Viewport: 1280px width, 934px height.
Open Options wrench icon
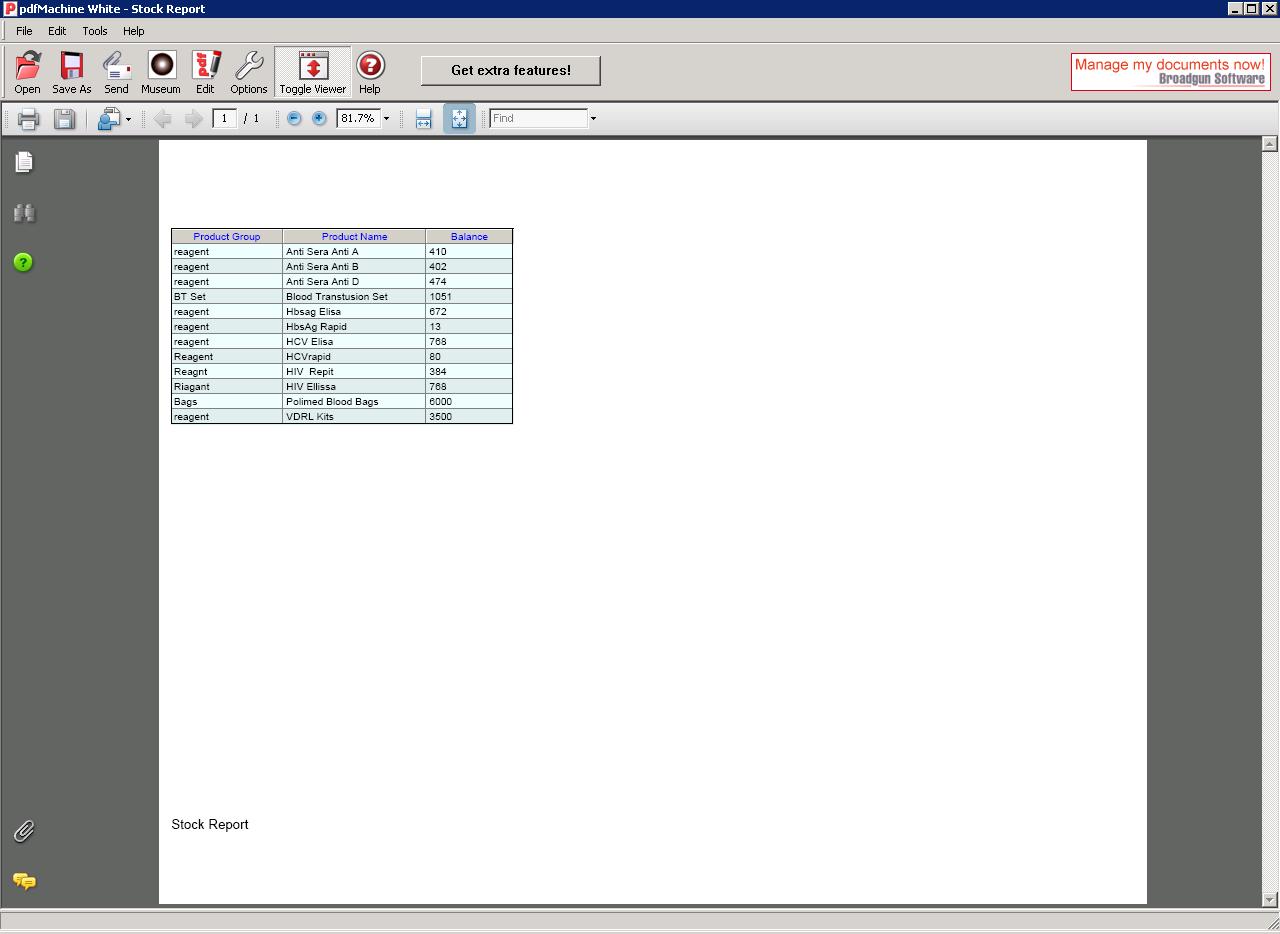click(x=248, y=73)
